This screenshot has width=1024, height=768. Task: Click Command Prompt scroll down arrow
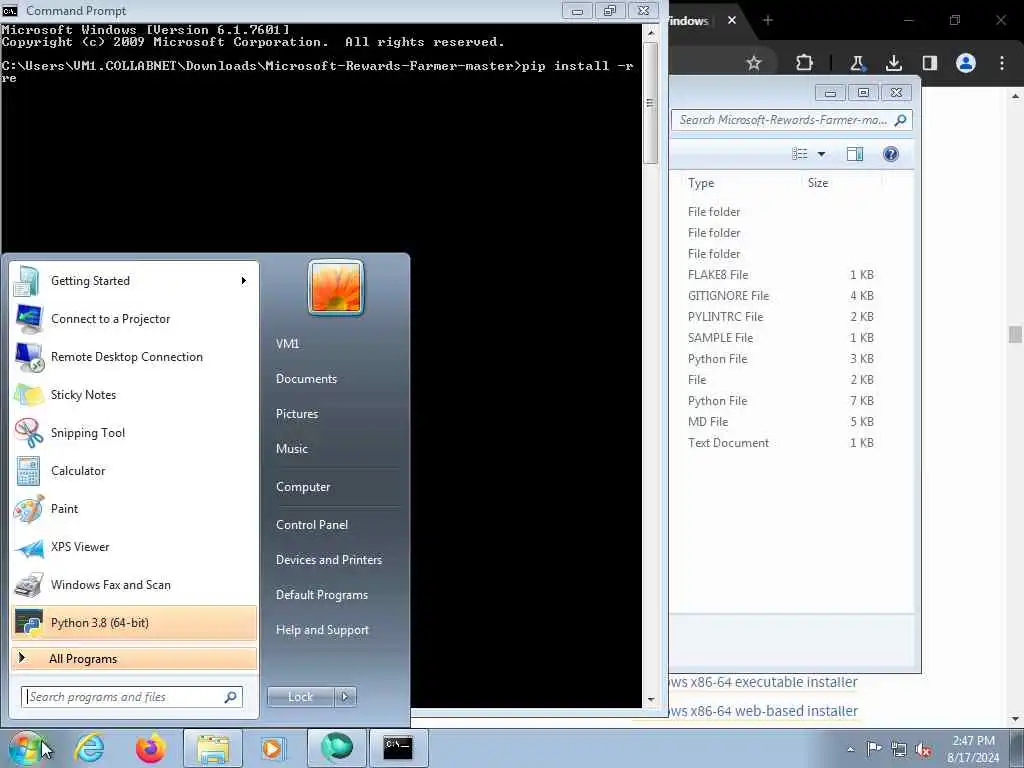tap(650, 699)
